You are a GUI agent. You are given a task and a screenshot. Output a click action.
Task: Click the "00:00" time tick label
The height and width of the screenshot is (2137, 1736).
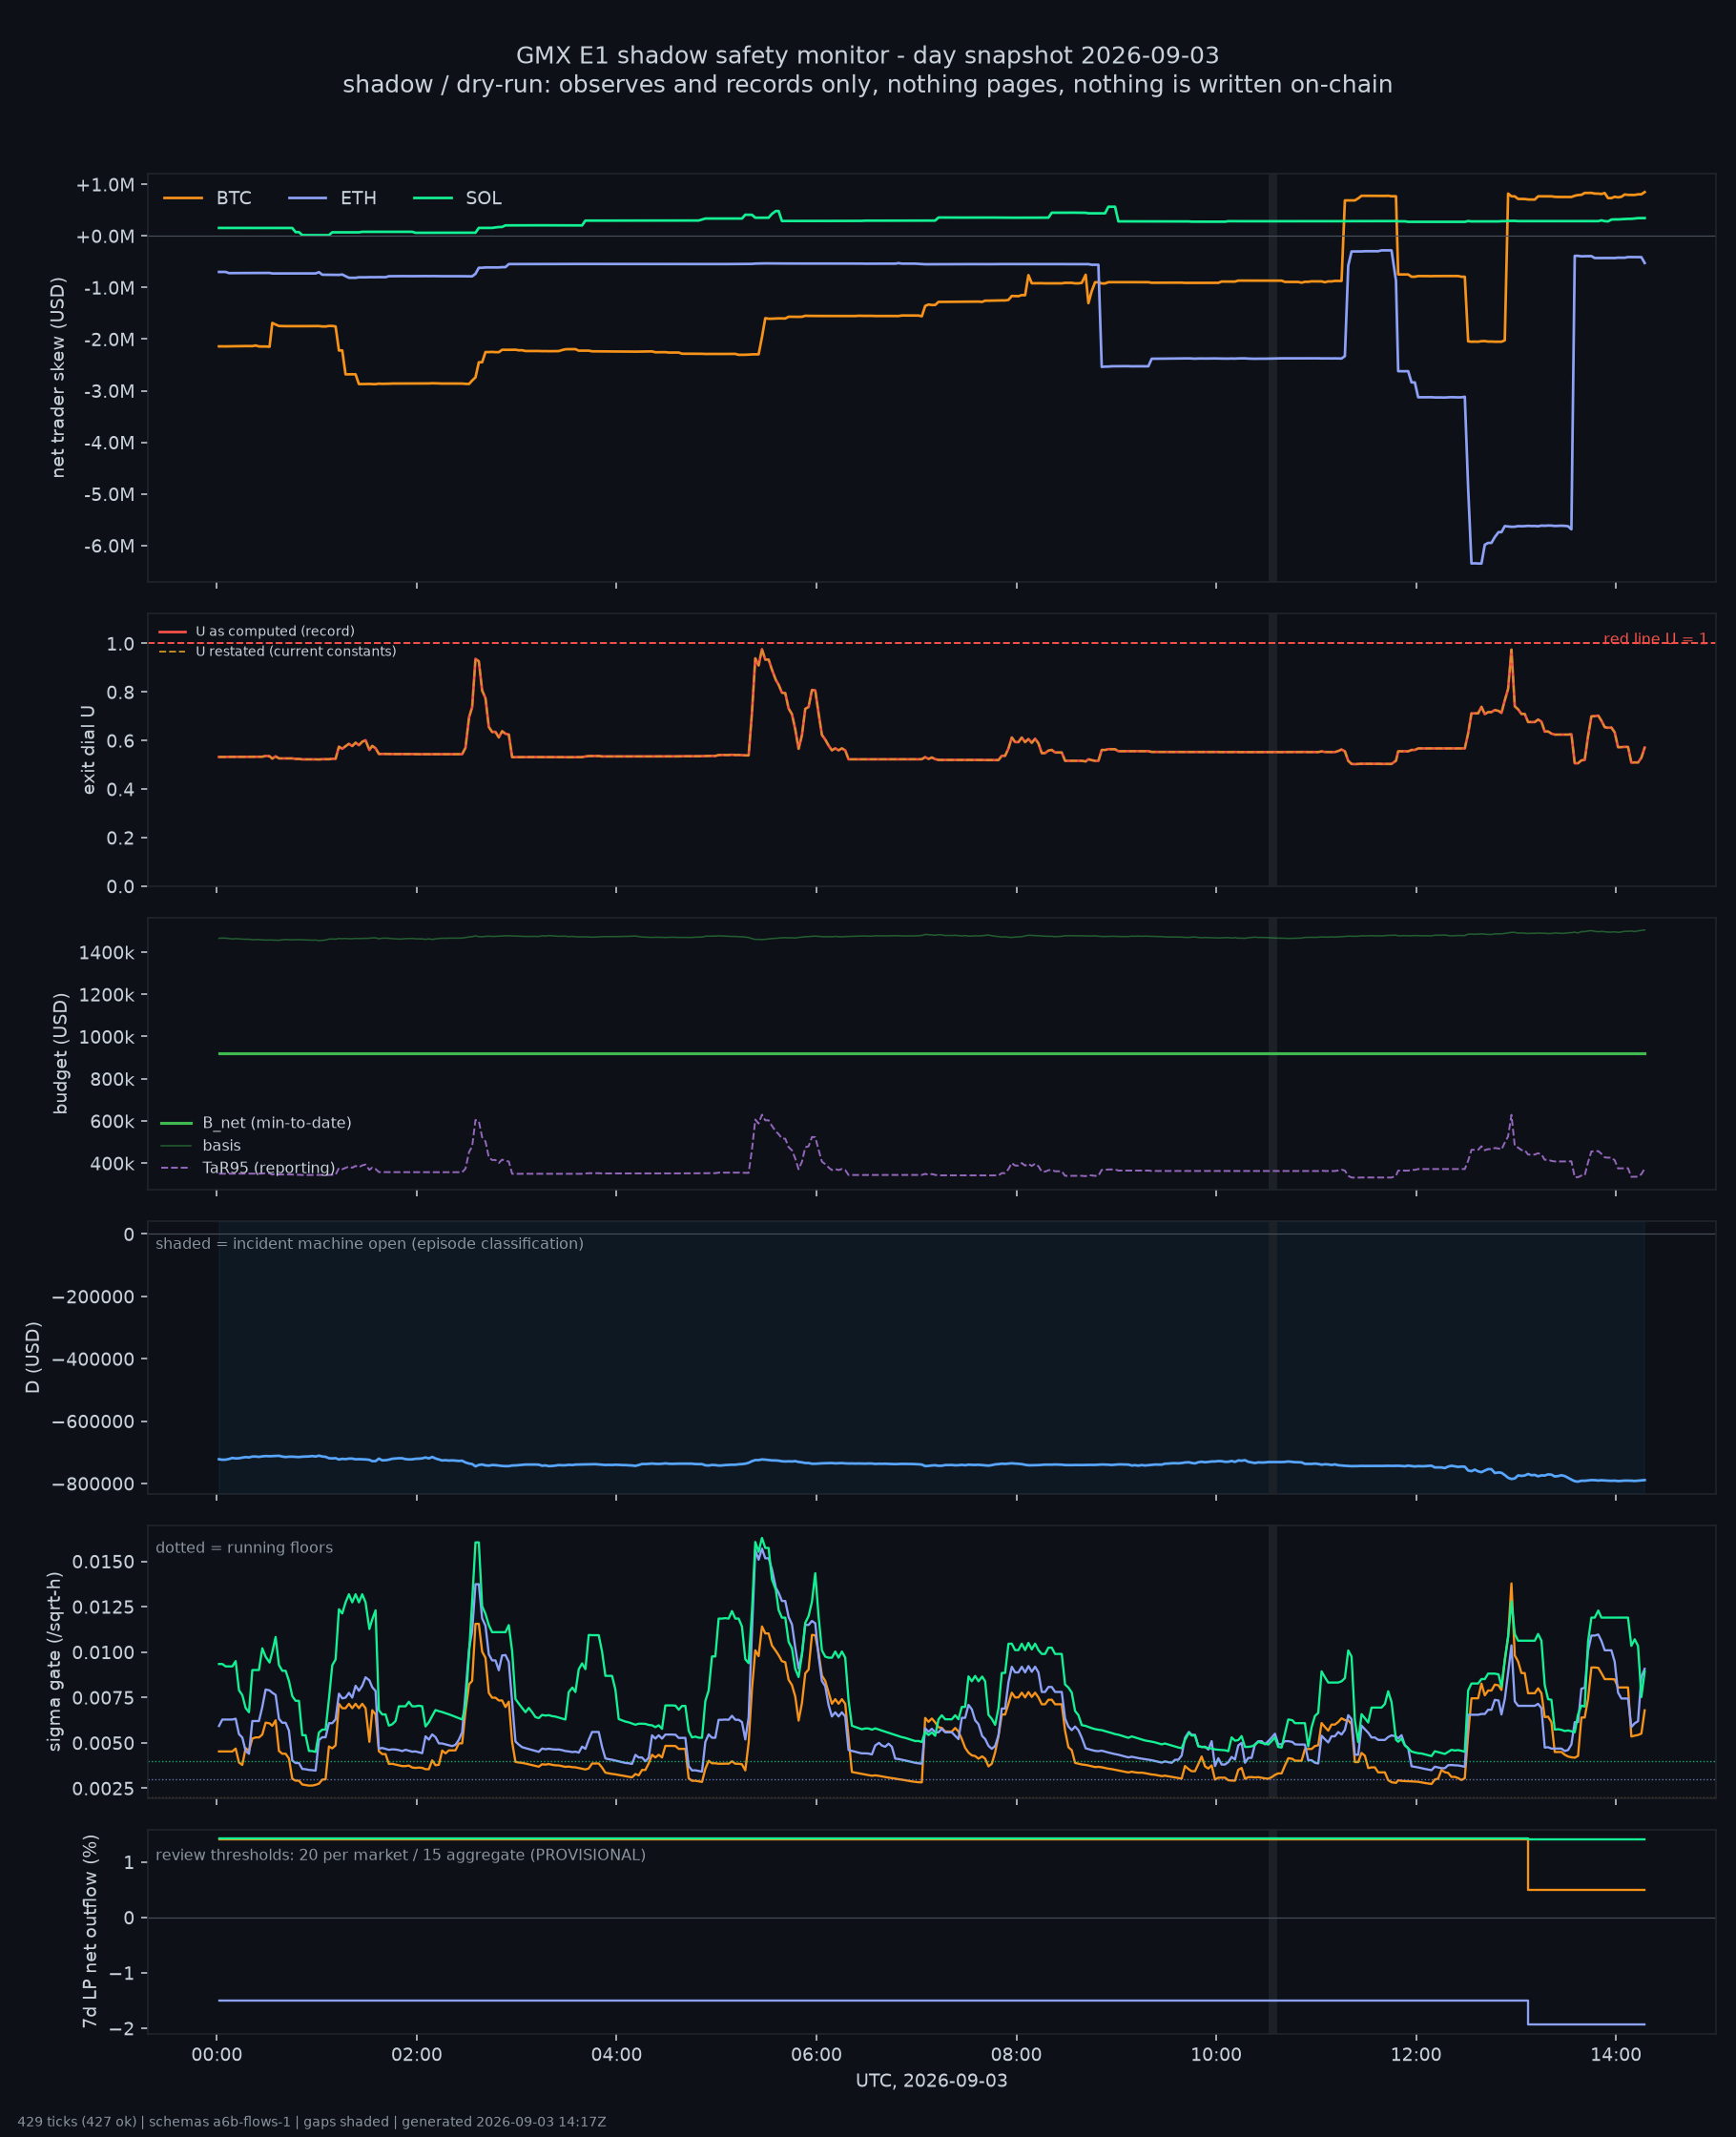217,2055
